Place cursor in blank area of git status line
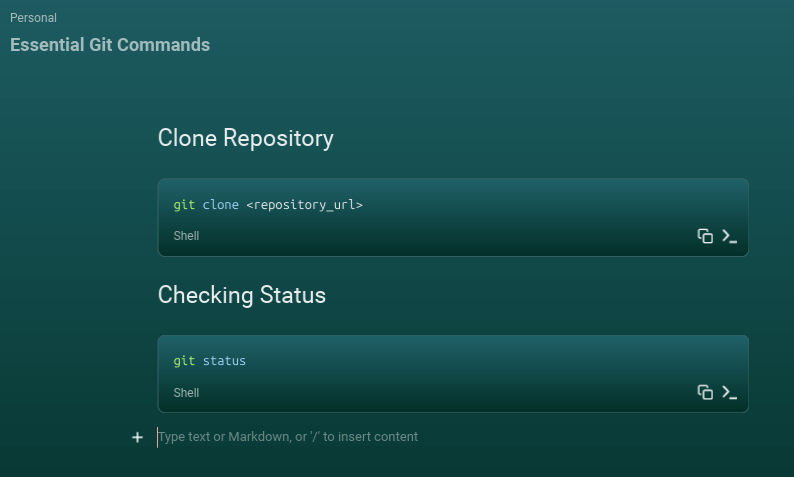Image resolution: width=794 pixels, height=477 pixels. pos(496,361)
